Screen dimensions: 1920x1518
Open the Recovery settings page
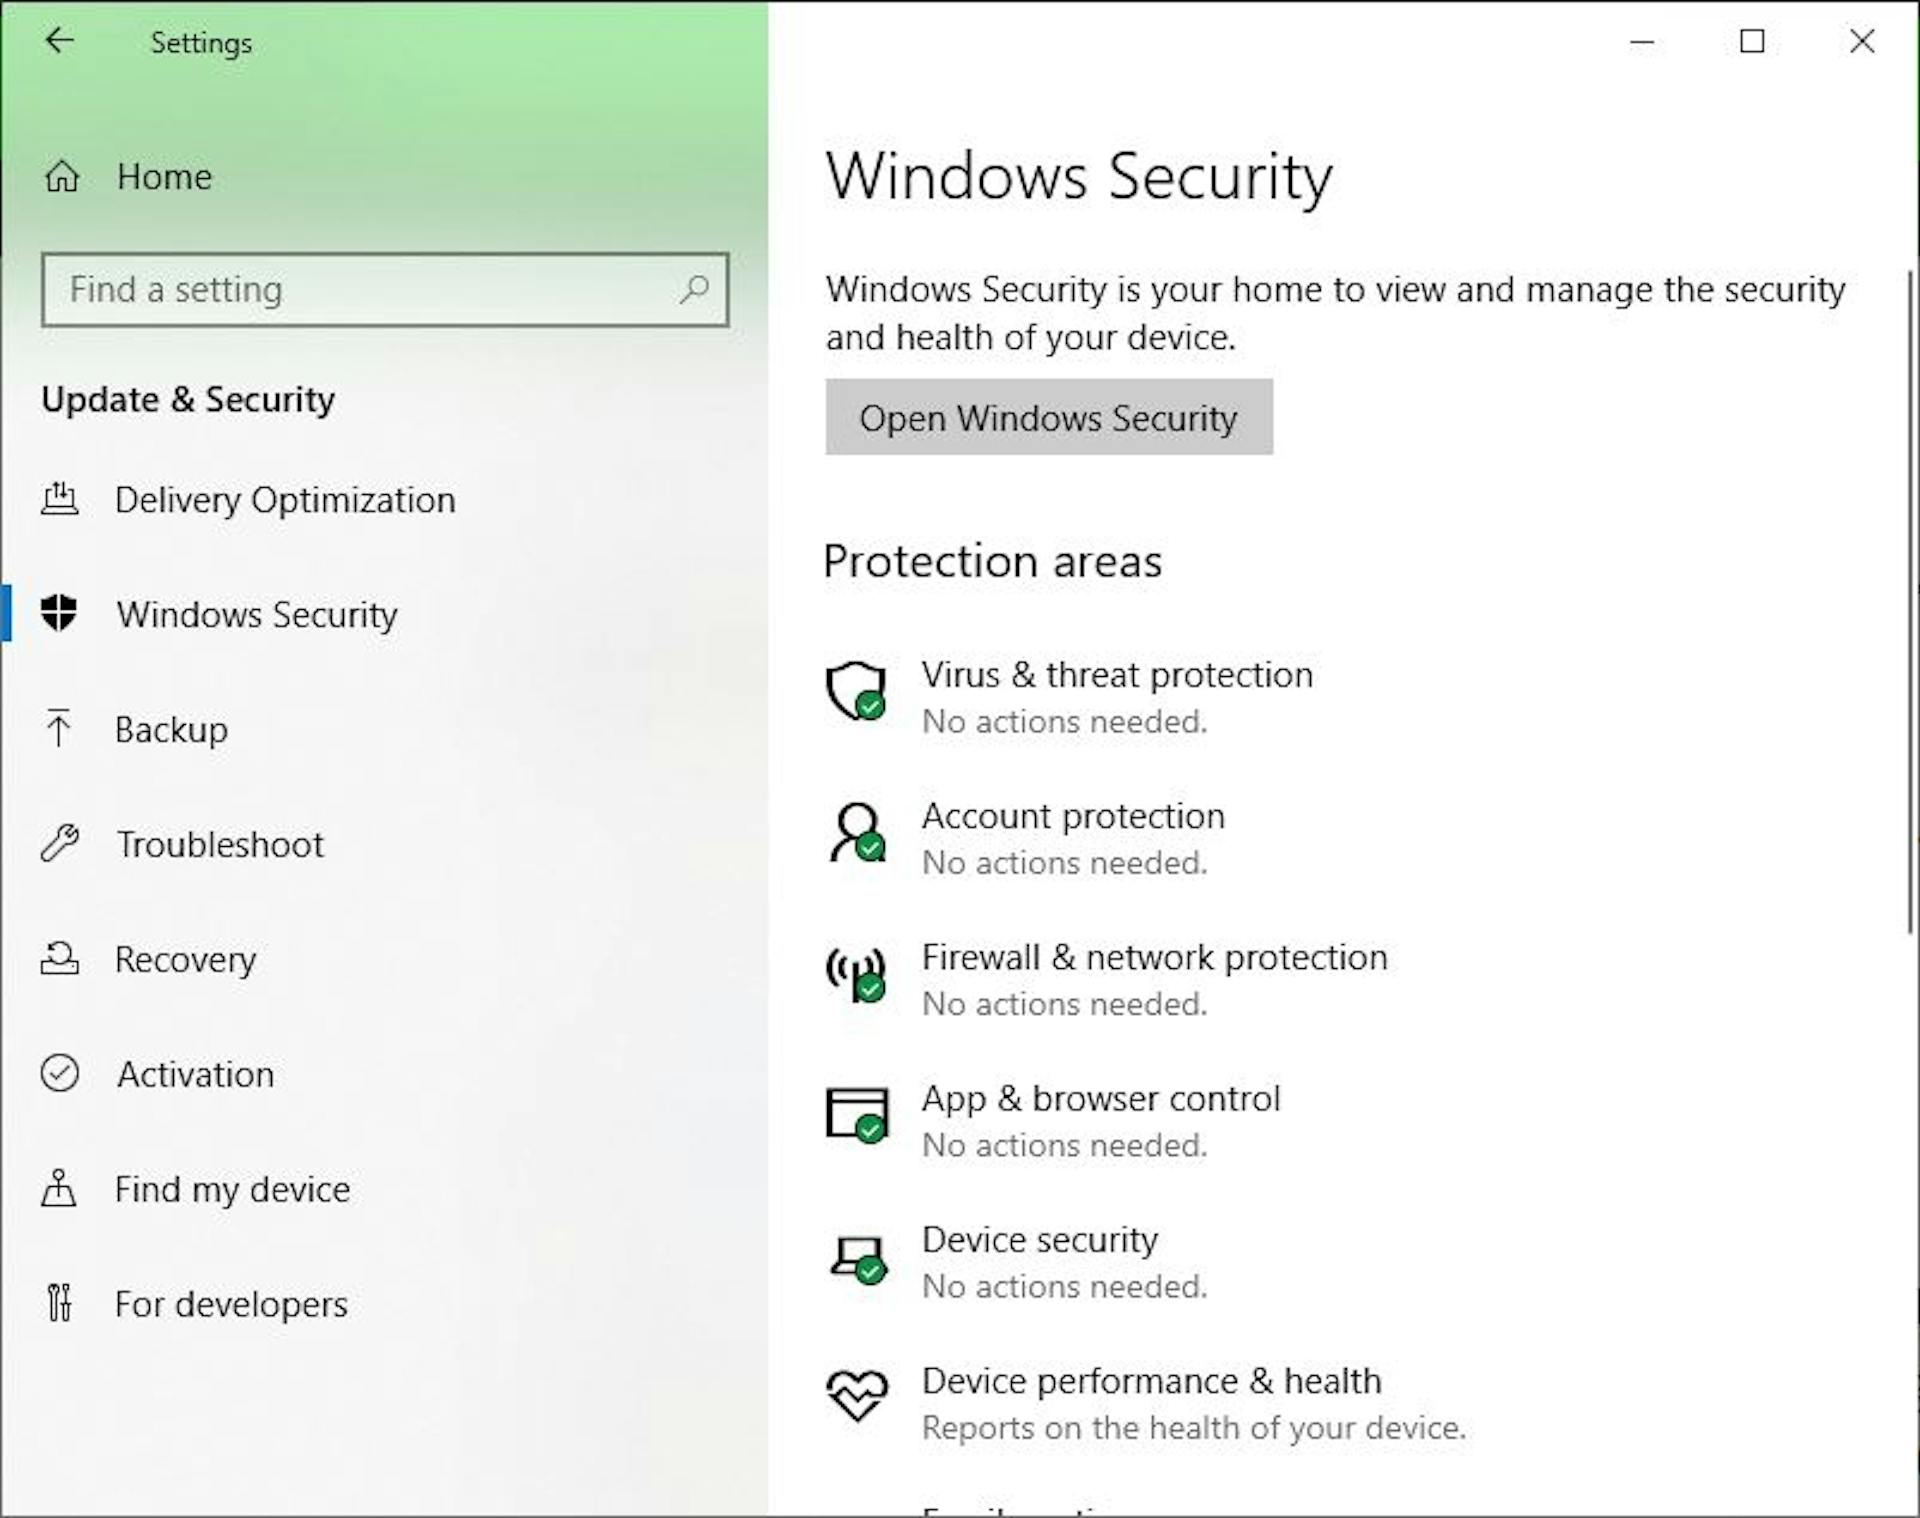click(185, 960)
